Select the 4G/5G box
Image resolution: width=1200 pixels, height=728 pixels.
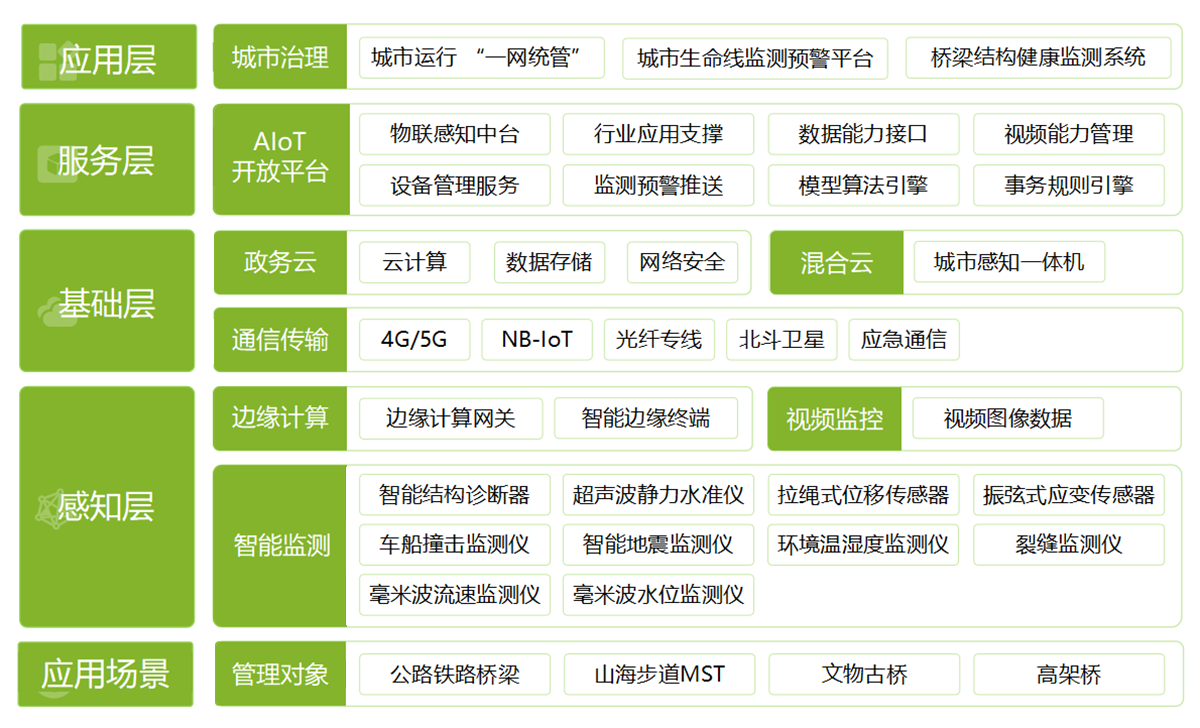tap(414, 340)
